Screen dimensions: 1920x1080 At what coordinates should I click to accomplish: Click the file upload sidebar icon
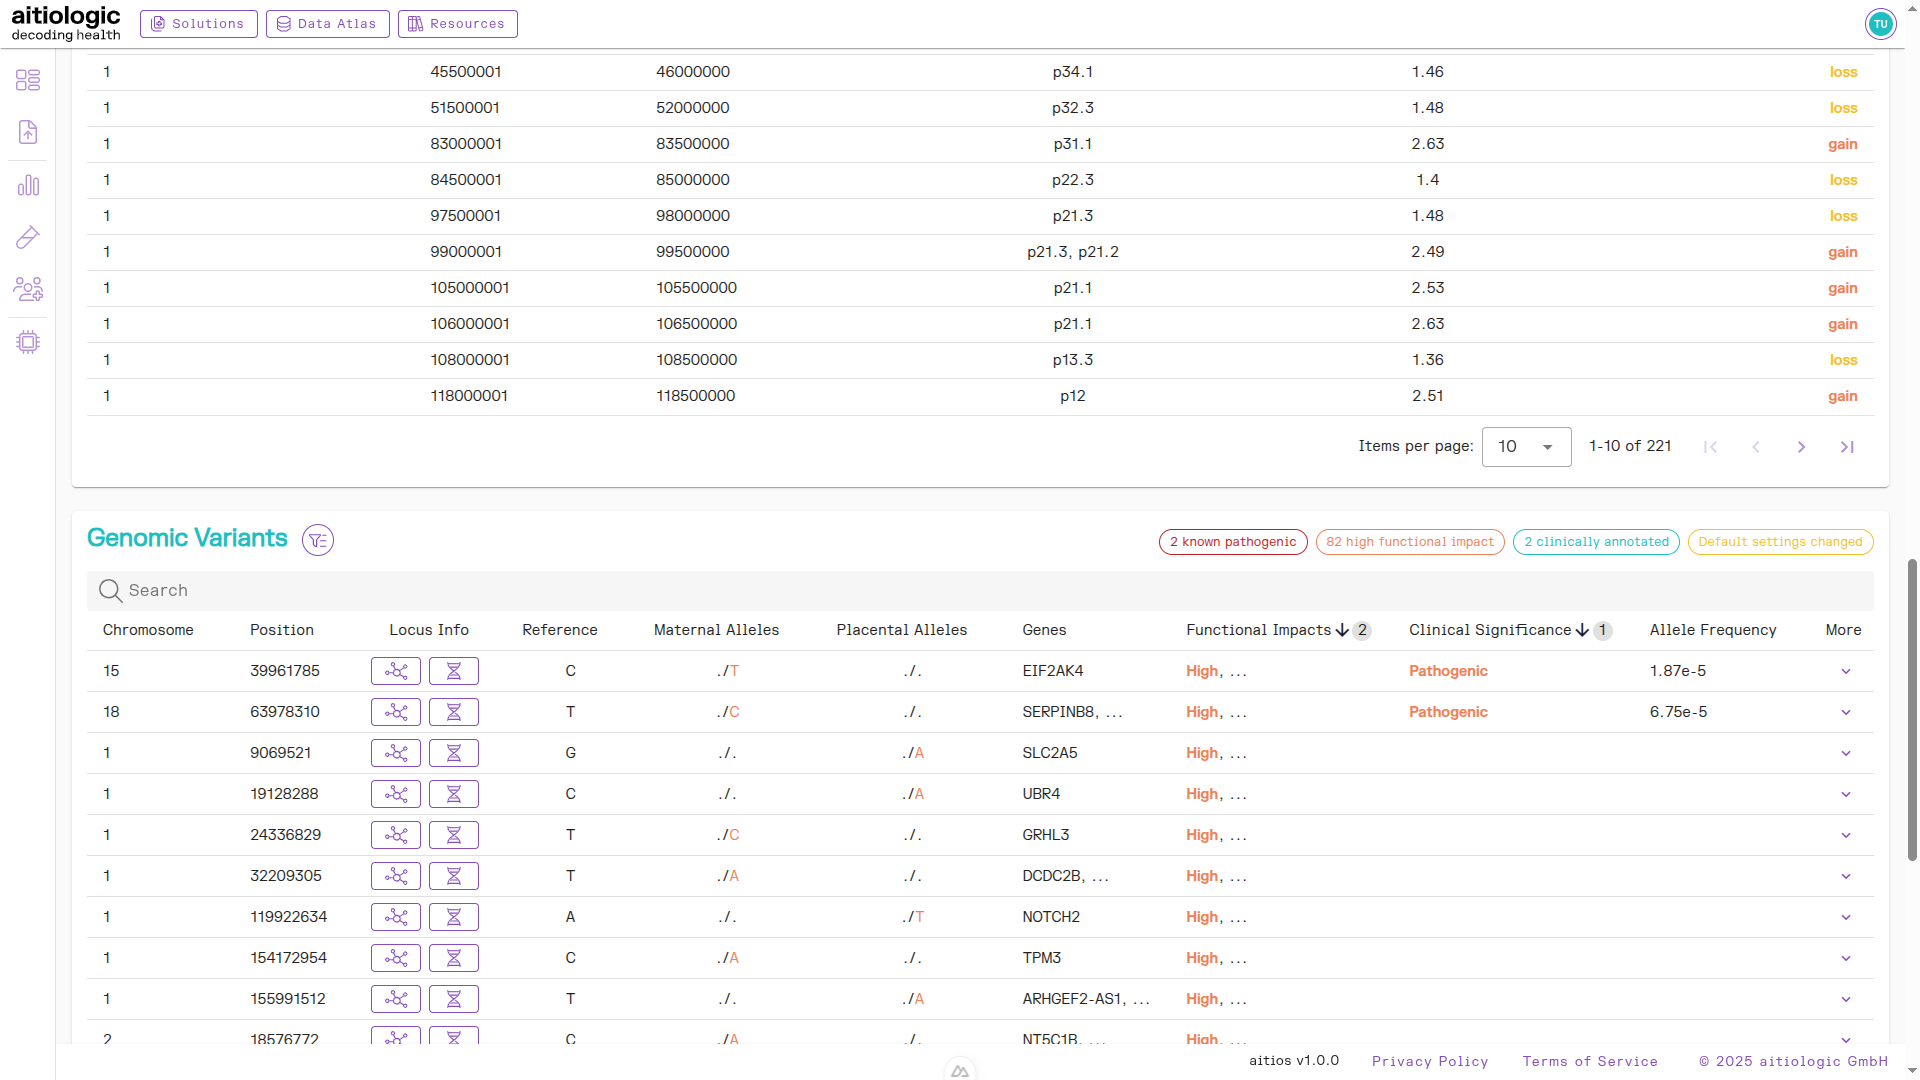(28, 132)
